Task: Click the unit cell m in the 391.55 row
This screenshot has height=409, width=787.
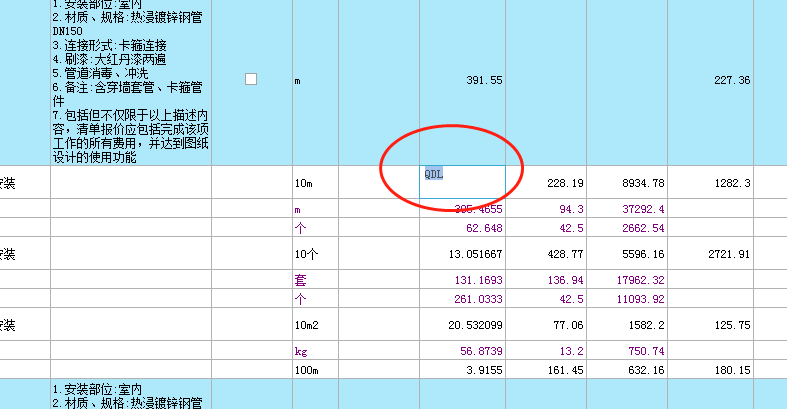Action: click(x=298, y=81)
